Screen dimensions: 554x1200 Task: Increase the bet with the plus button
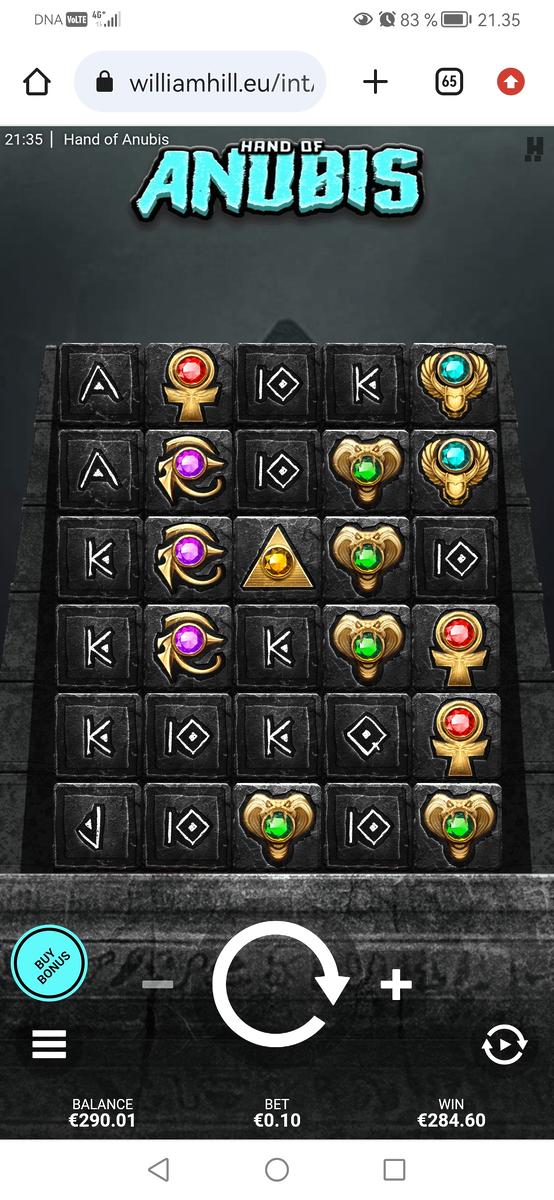(396, 985)
